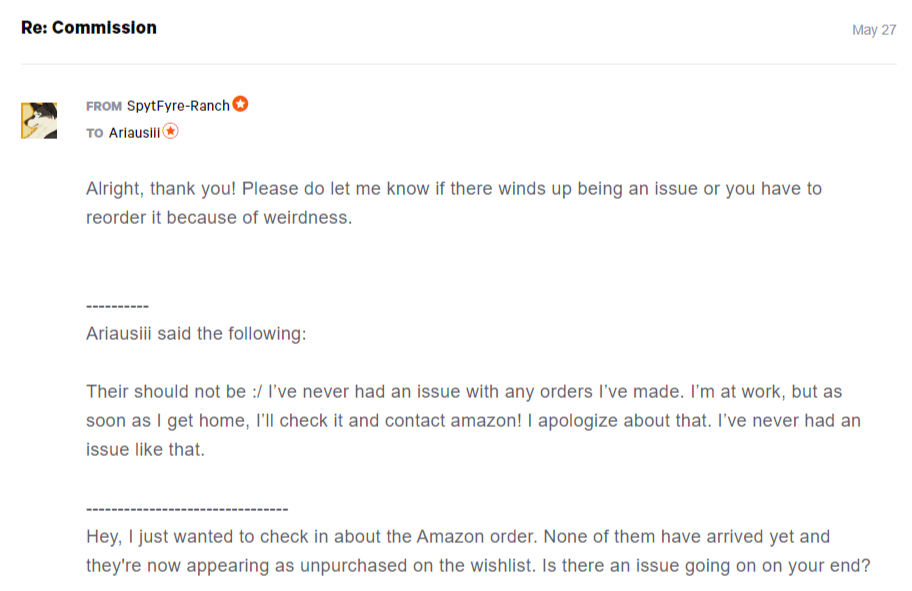This screenshot has width=912, height=591.
Task: Click the 'unpurchased on the wishlist' line
Action: [478, 565]
